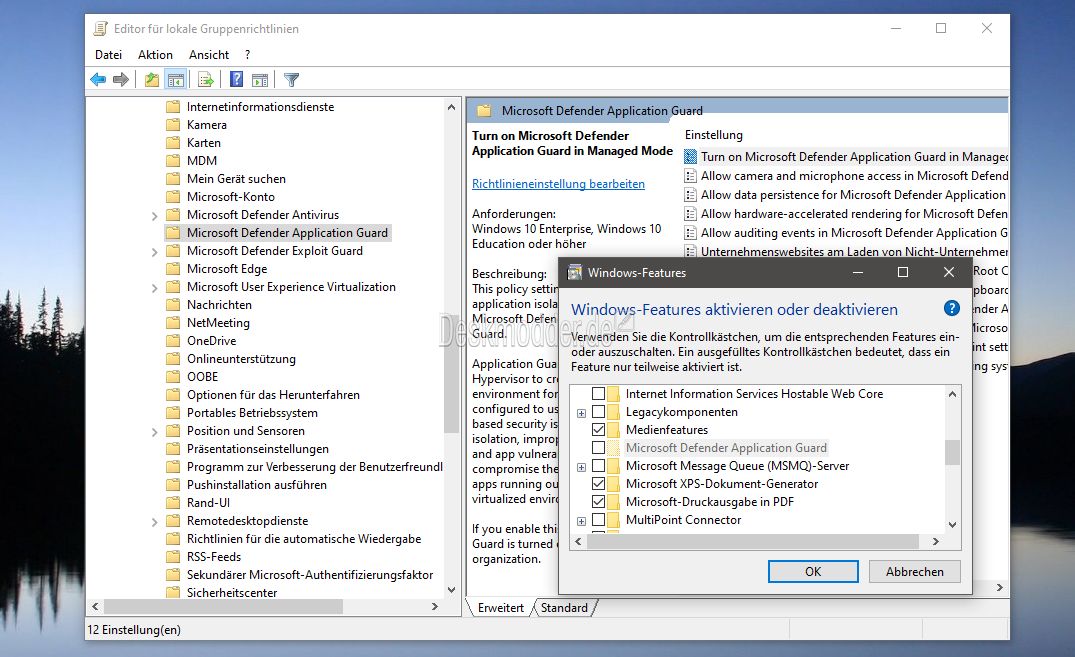Select the Internetinformationsdienste tree folder

(x=261, y=107)
